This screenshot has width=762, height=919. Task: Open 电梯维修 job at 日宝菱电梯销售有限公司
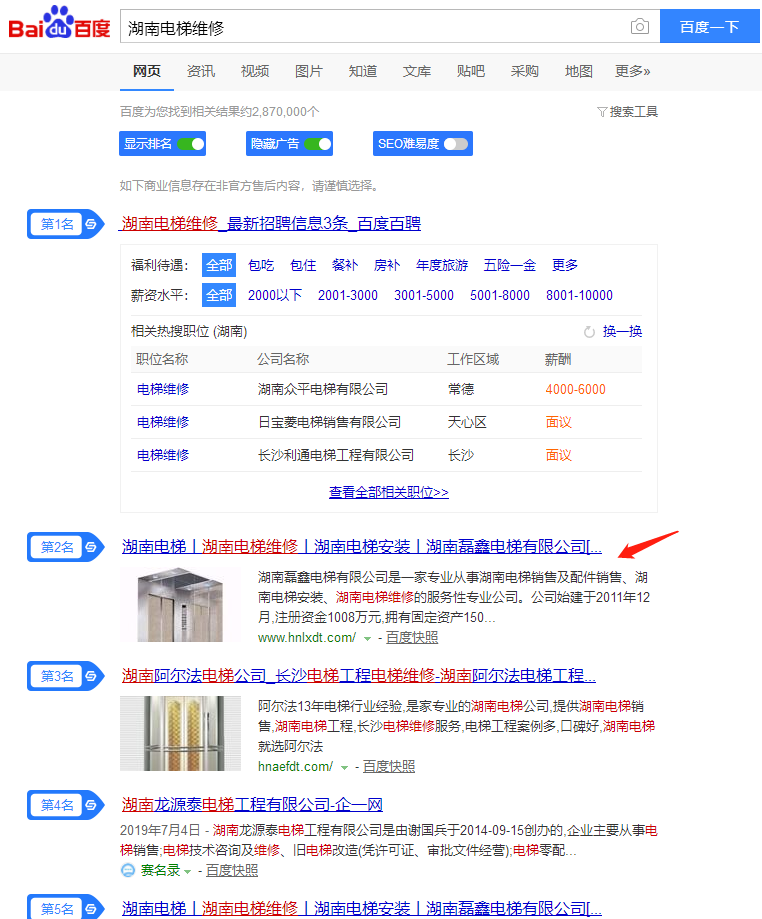click(x=163, y=422)
